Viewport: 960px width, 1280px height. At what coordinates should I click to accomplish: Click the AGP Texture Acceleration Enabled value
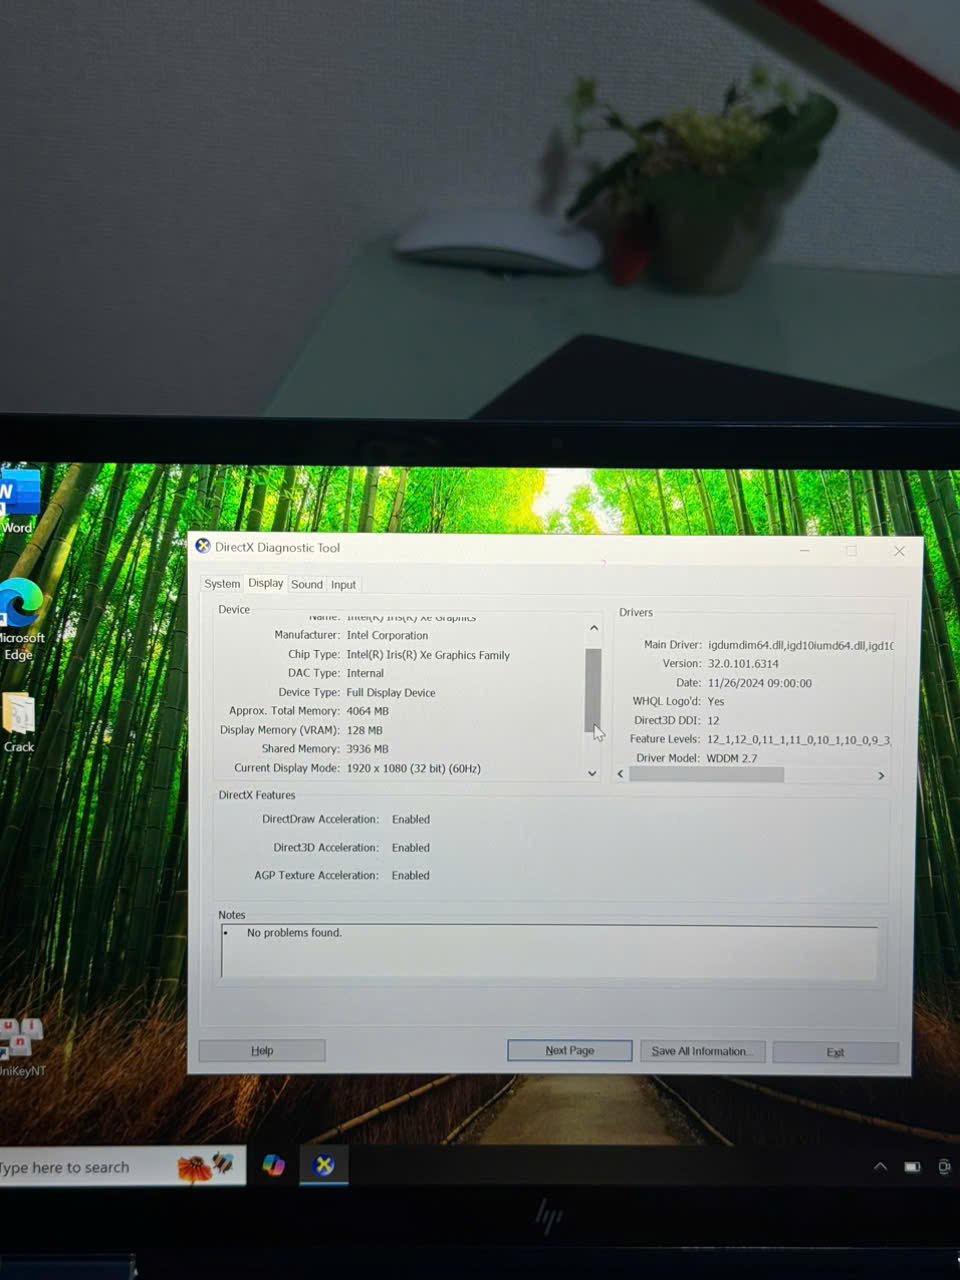coord(411,875)
